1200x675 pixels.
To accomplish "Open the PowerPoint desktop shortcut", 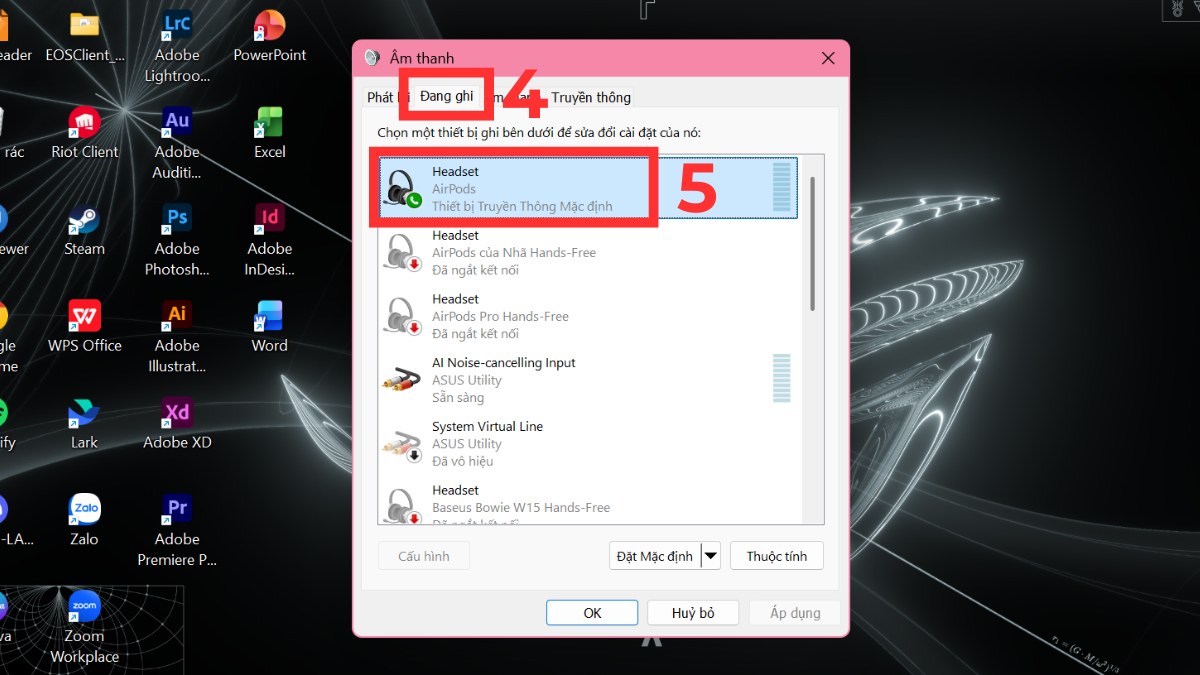I will tap(269, 37).
